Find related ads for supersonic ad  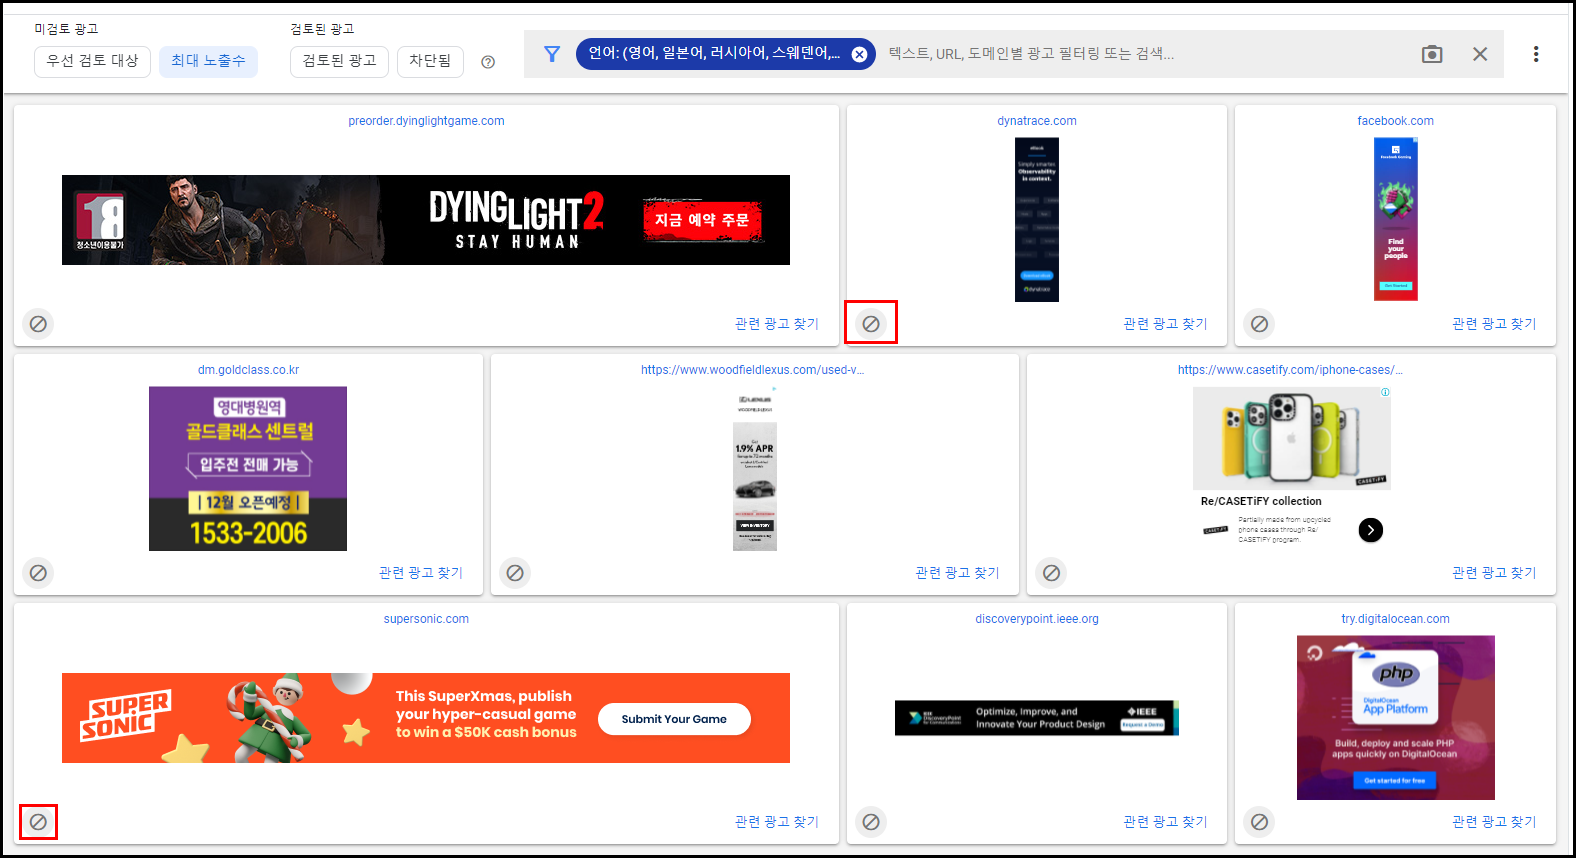[x=777, y=822]
